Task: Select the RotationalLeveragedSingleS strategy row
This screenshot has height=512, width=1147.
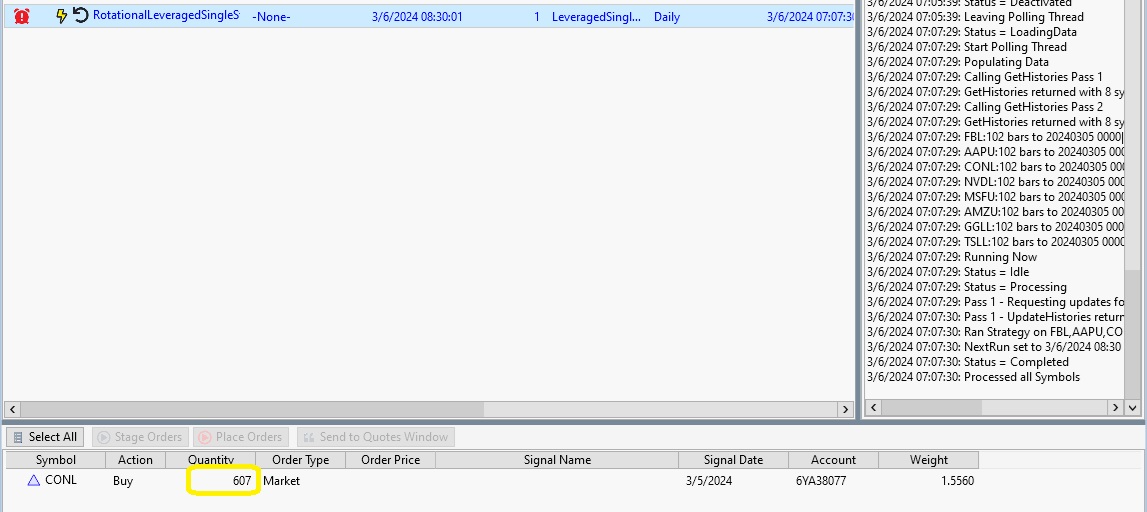Action: (166, 16)
